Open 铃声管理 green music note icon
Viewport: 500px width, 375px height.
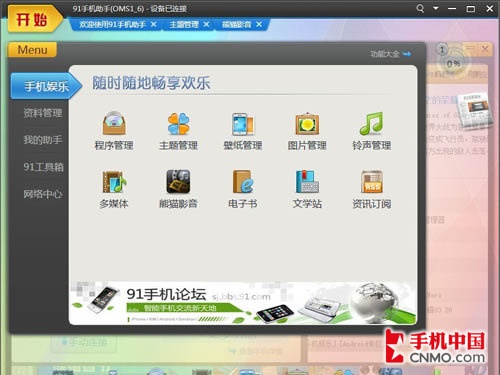372,124
